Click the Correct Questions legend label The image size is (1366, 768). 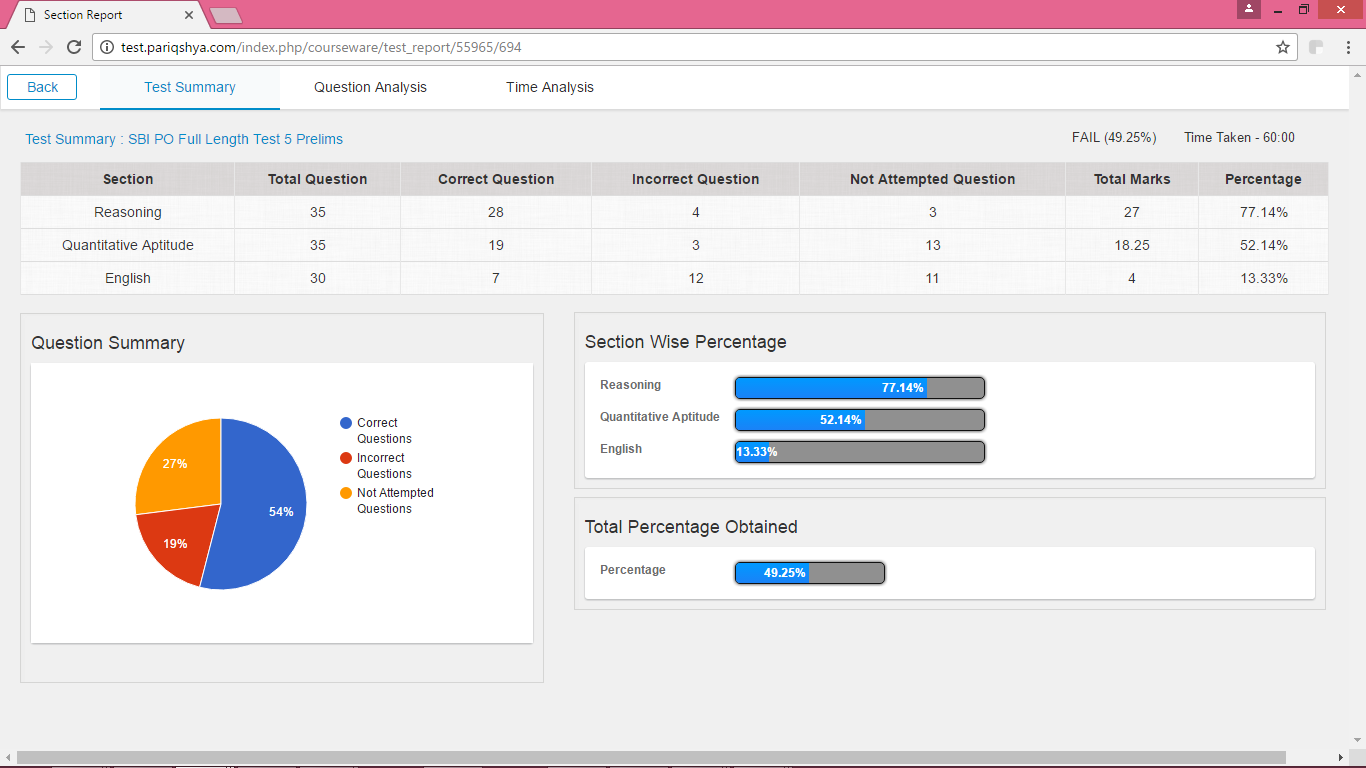click(384, 431)
